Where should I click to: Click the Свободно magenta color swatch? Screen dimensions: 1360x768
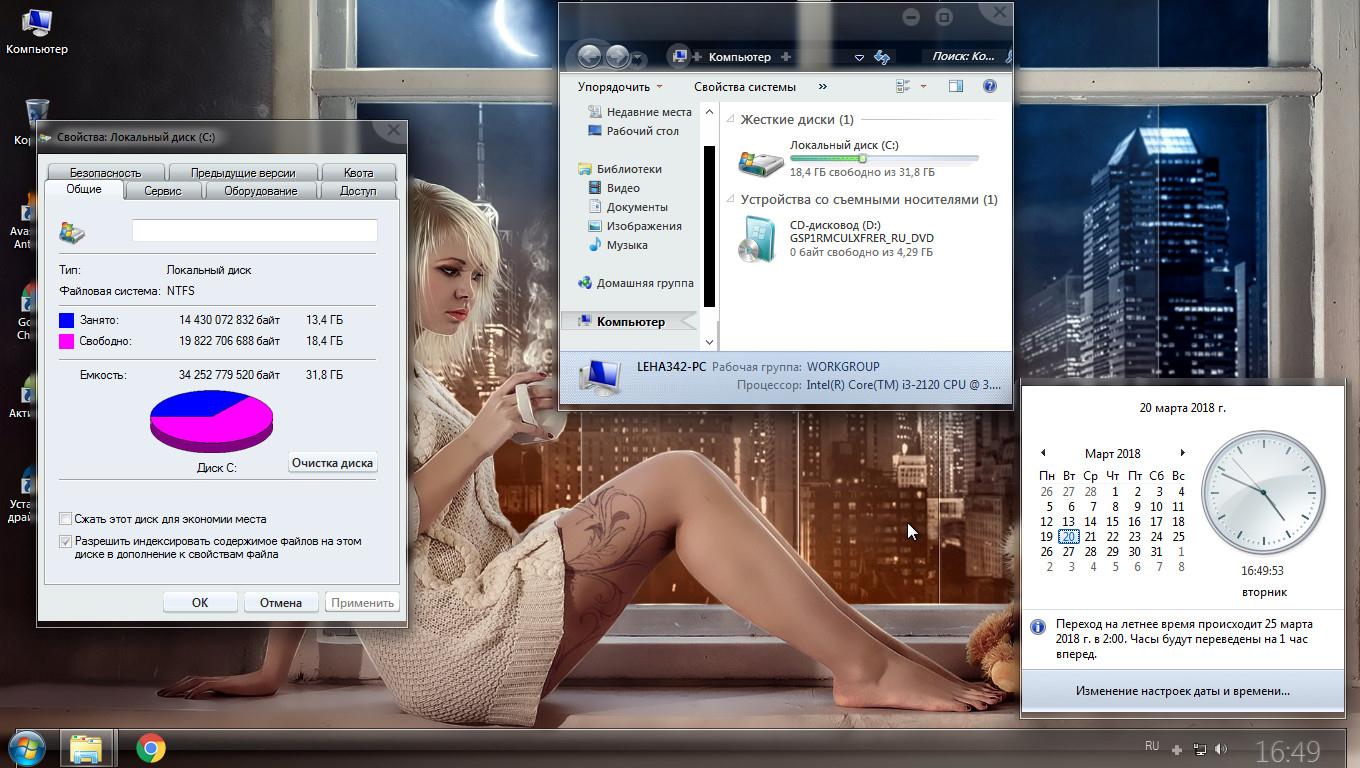67,341
